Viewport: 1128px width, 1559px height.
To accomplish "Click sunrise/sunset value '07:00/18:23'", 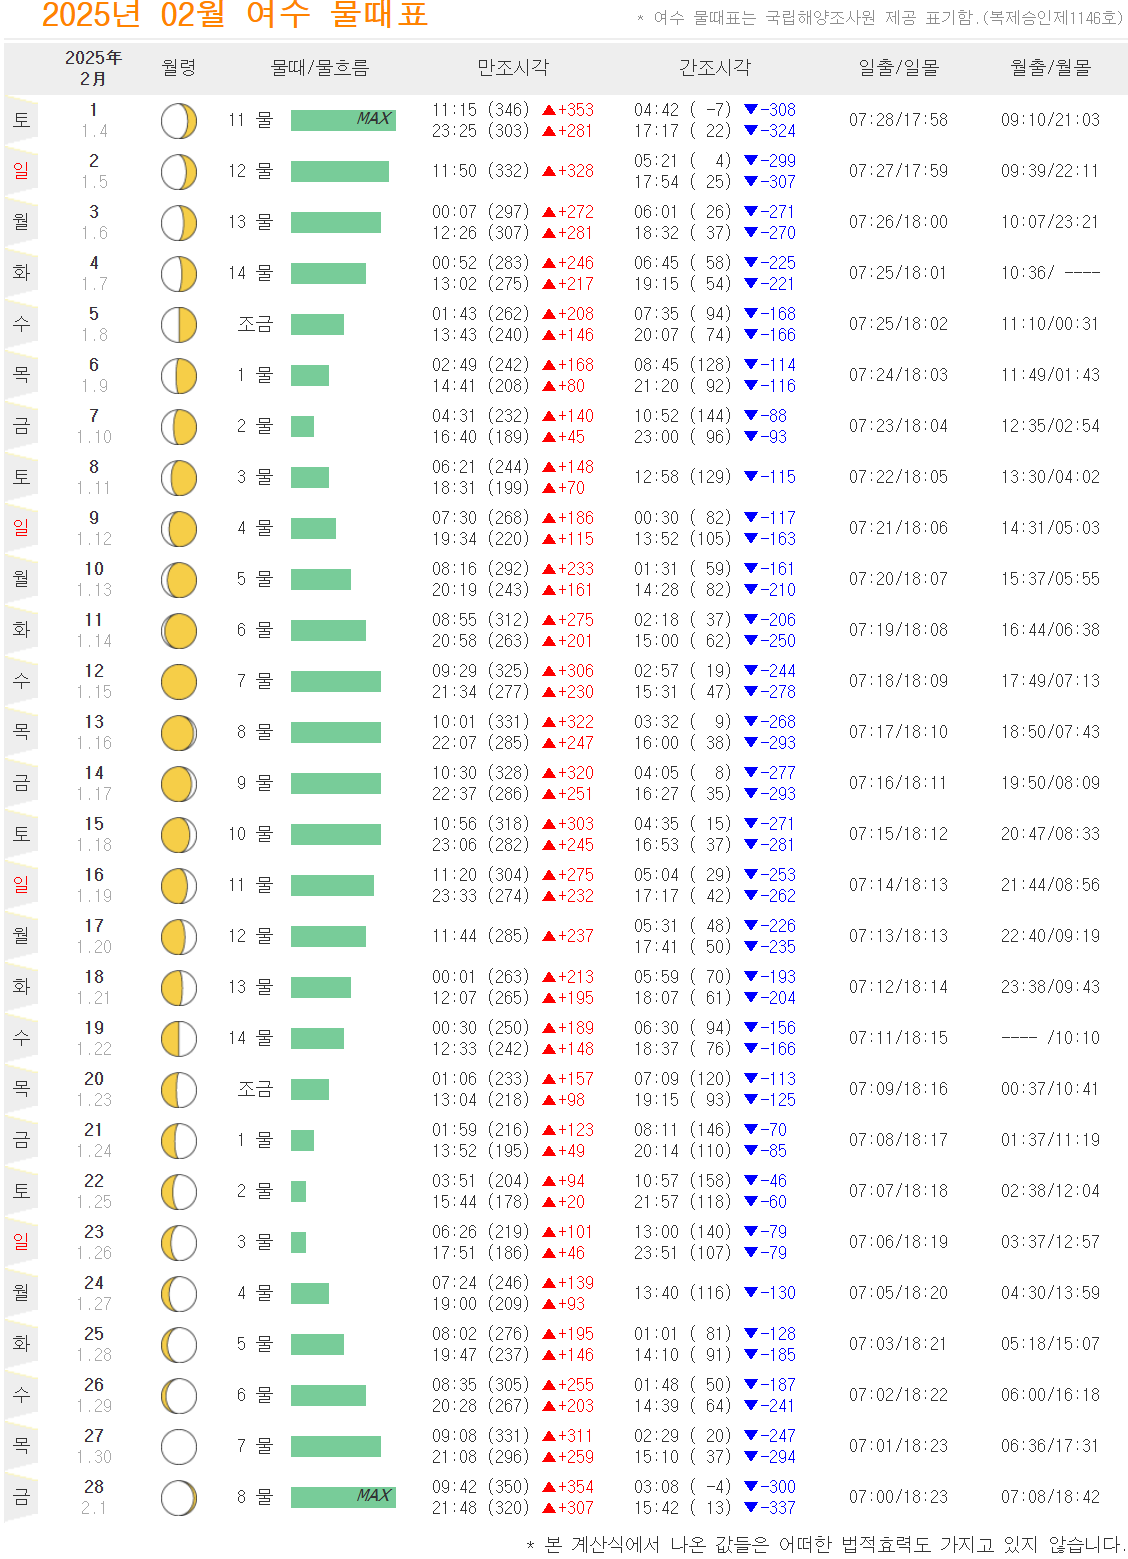I will pyautogui.click(x=899, y=1497).
